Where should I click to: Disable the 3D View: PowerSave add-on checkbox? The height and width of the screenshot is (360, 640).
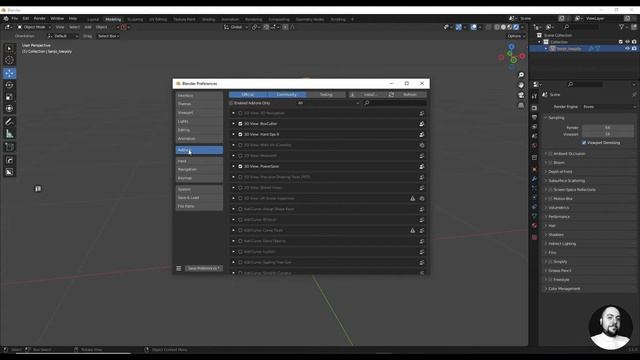(x=240, y=167)
